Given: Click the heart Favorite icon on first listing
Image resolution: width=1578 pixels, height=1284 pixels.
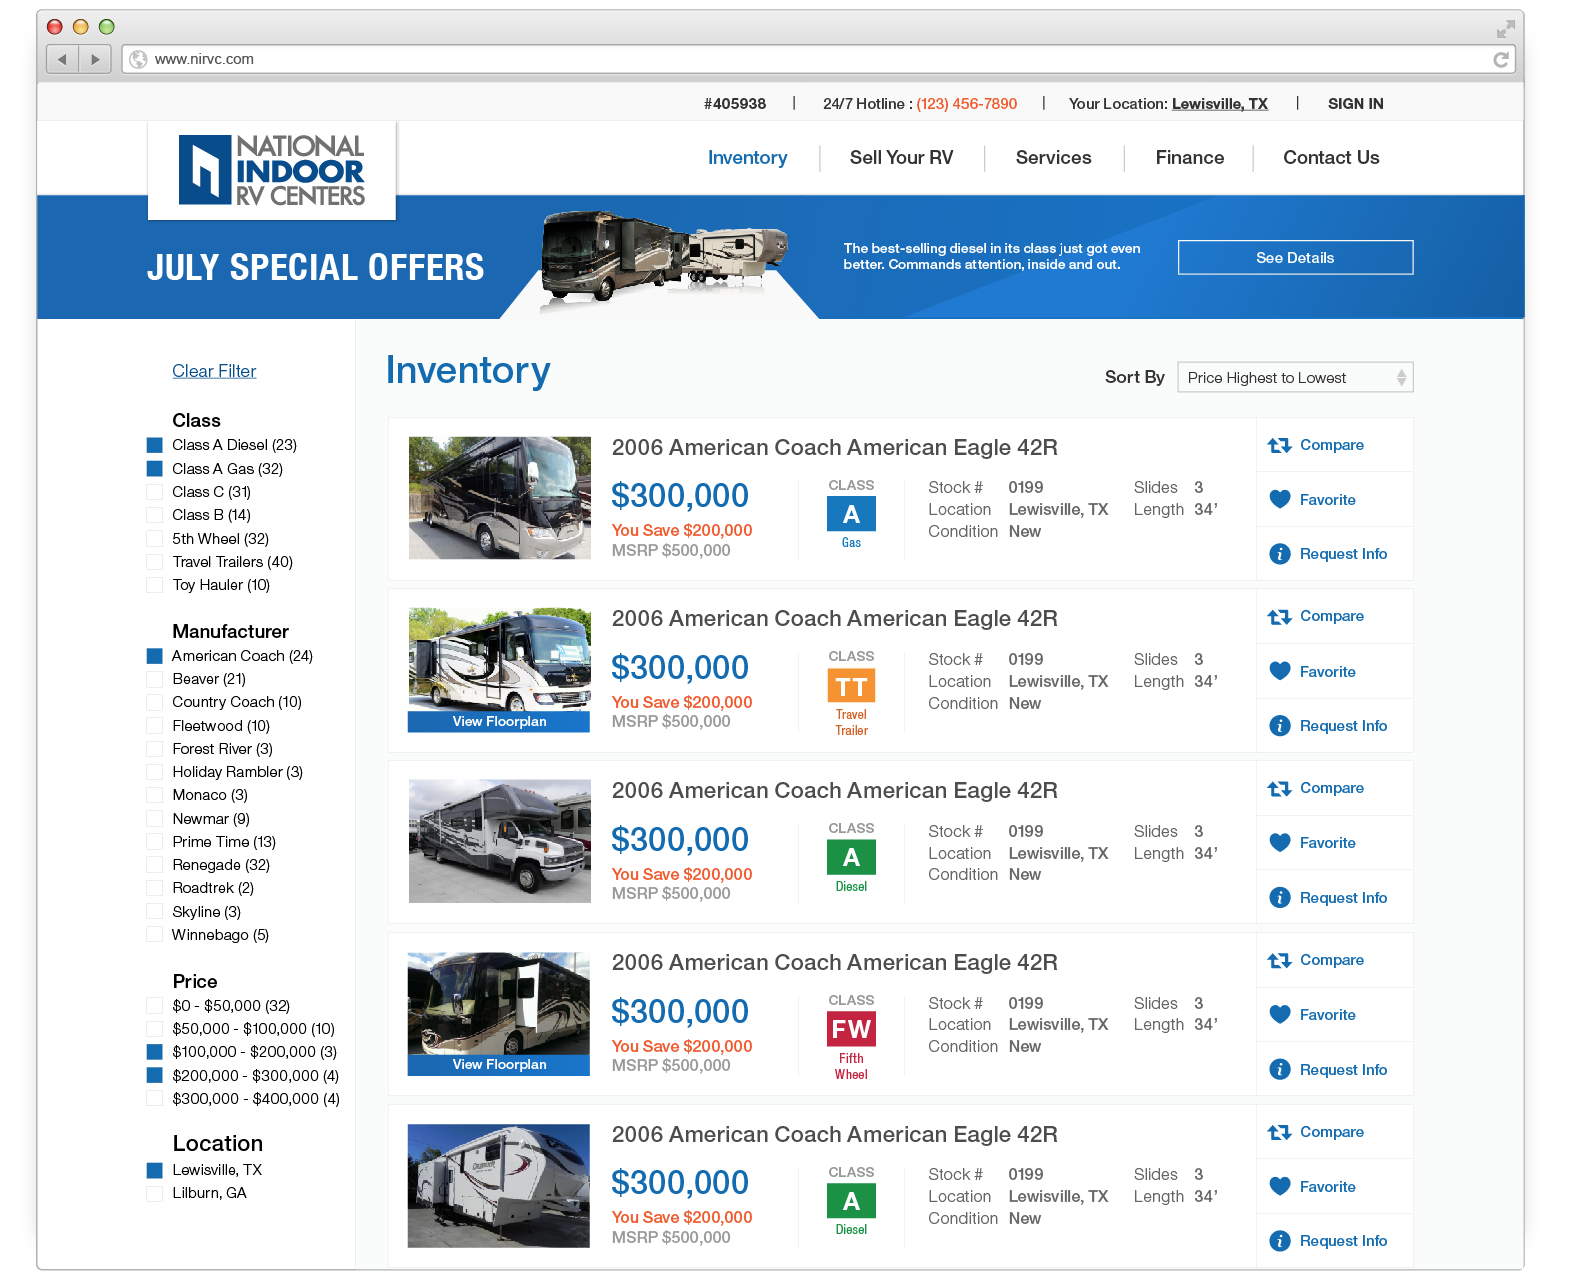Looking at the screenshot, I should tap(1280, 499).
